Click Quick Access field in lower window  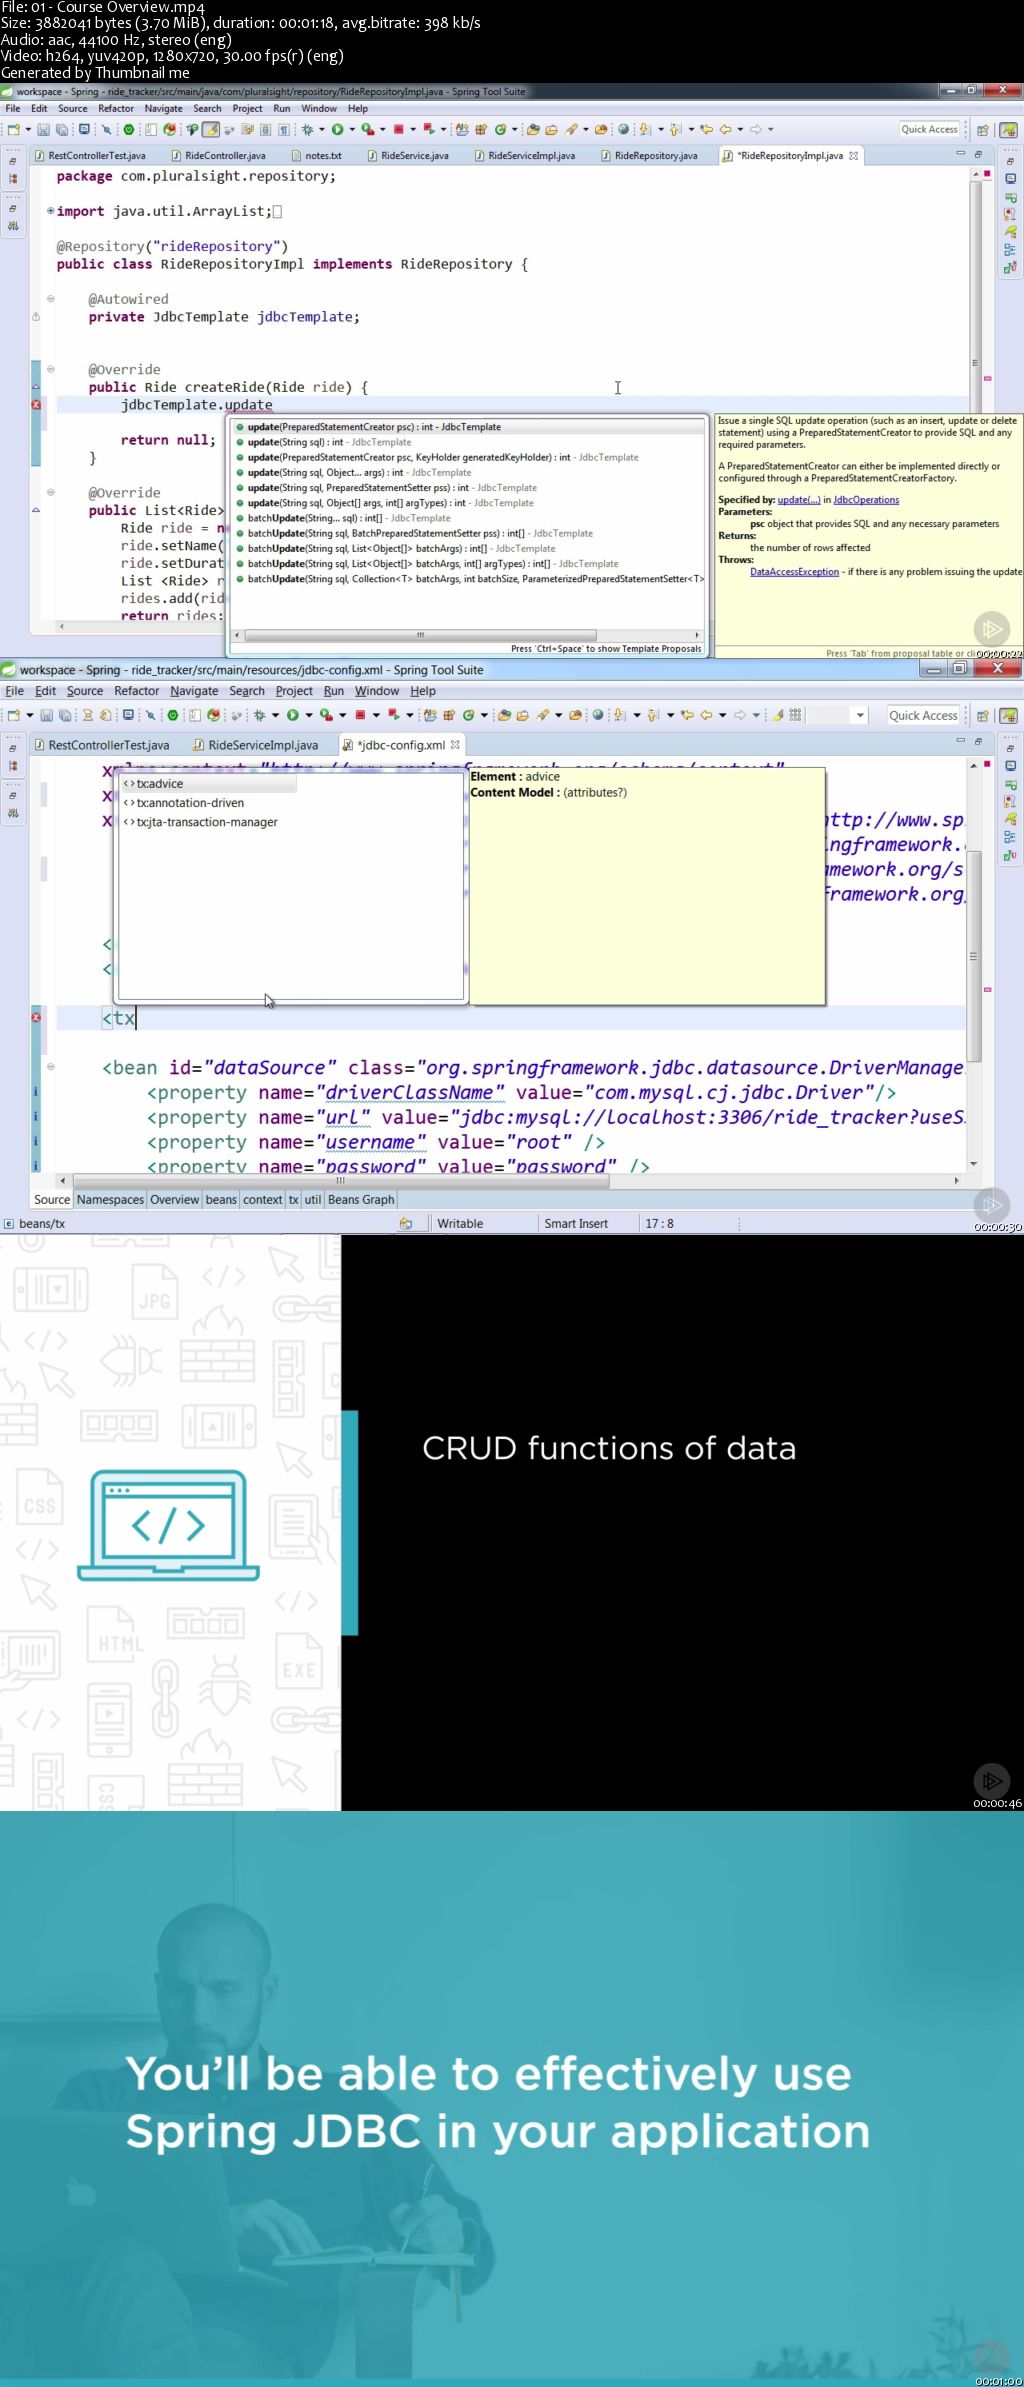923,716
